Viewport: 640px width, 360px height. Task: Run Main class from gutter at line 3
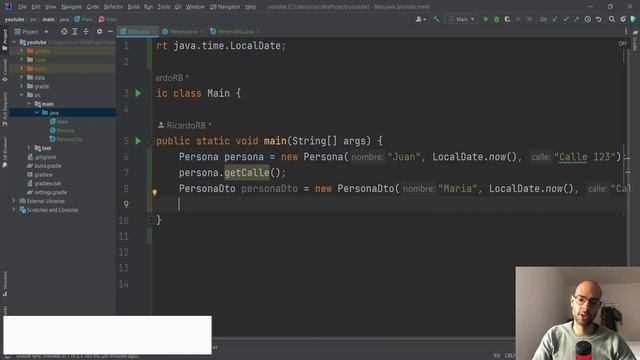click(x=138, y=93)
